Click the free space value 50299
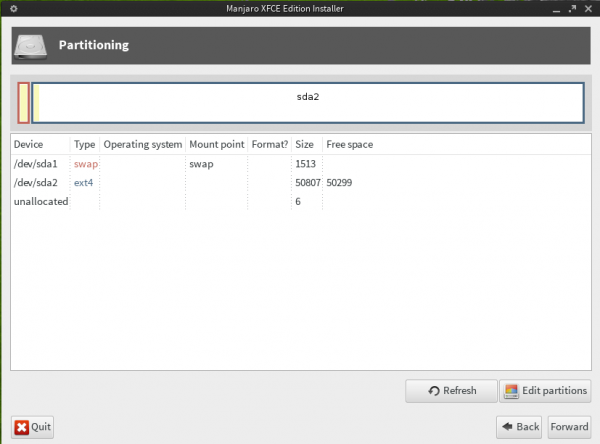This screenshot has height=444, width=600. 339,183
